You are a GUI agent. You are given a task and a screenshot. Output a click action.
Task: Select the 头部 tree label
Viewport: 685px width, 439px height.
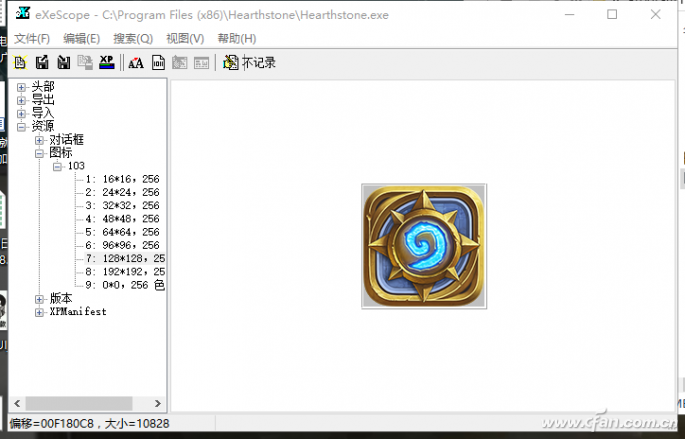coord(43,86)
